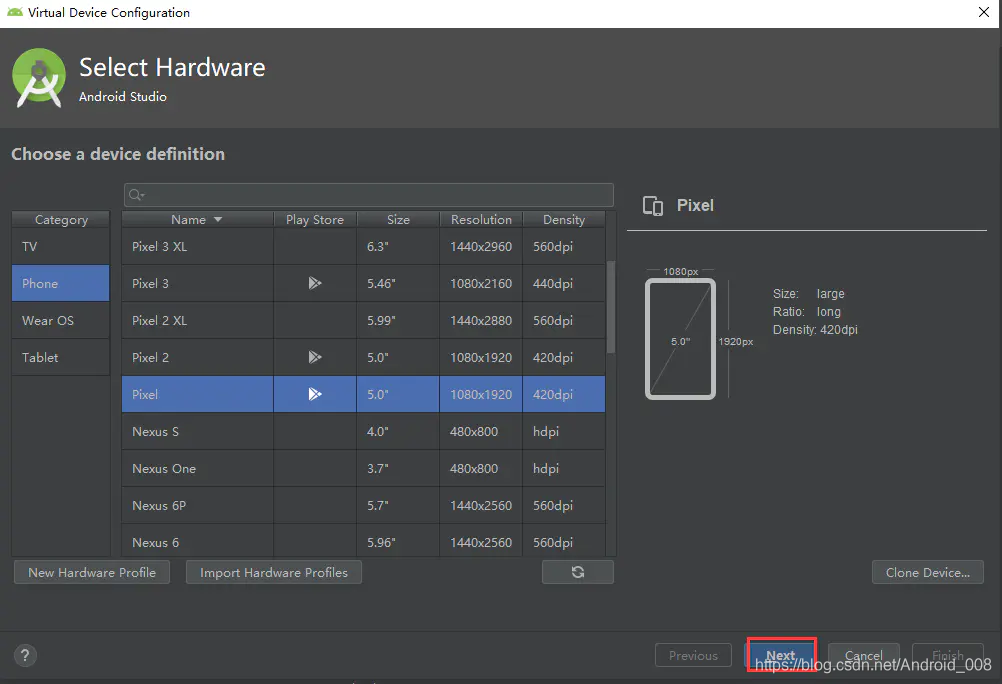
Task: Click the 5.46" size cell
Action: click(x=397, y=283)
